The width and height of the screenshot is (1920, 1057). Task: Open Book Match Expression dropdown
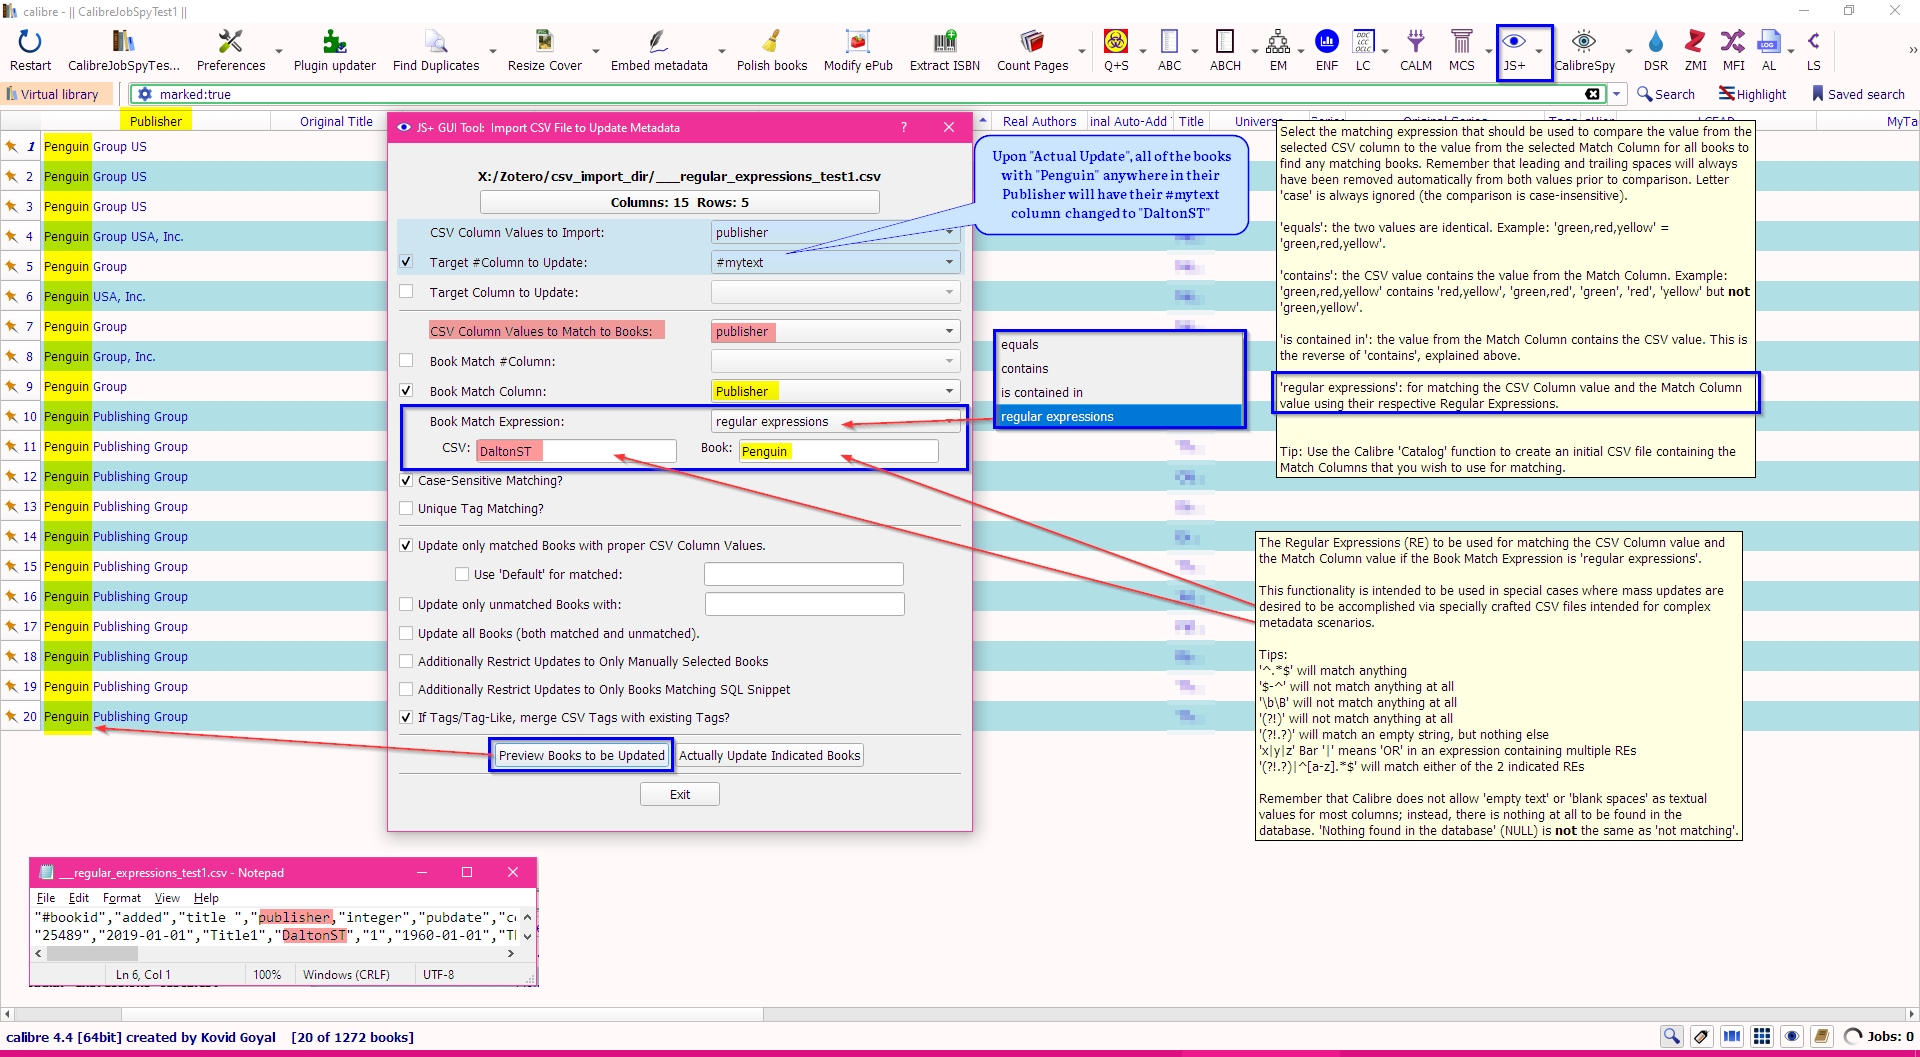coord(835,421)
